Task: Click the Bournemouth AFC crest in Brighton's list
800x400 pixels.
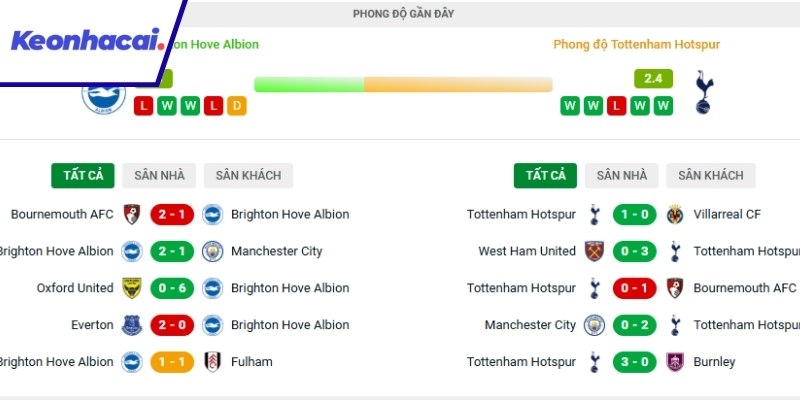Action: tap(130, 214)
